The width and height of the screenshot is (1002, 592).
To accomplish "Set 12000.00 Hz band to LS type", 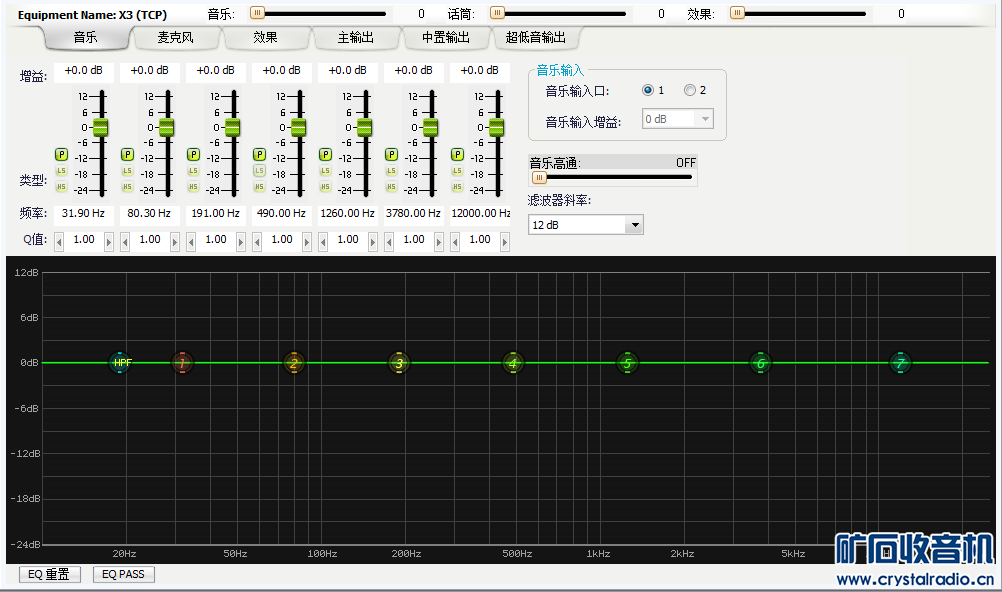I will [457, 171].
